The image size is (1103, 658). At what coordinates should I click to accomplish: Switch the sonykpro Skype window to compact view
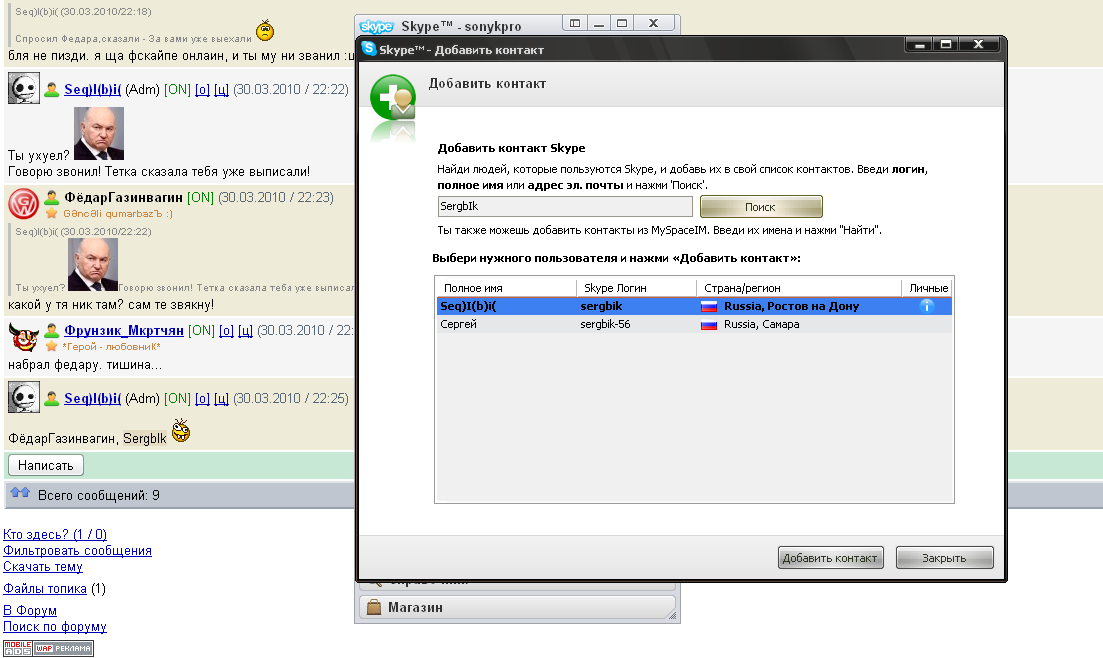tap(575, 23)
